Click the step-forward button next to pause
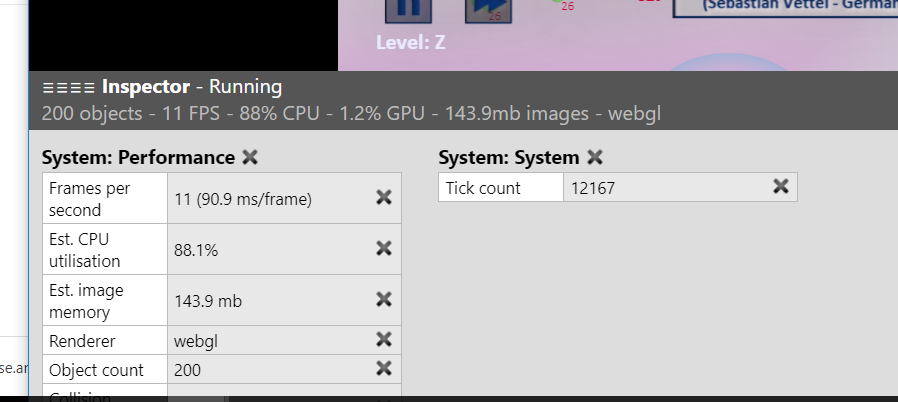The height and width of the screenshot is (402, 898). [x=488, y=10]
